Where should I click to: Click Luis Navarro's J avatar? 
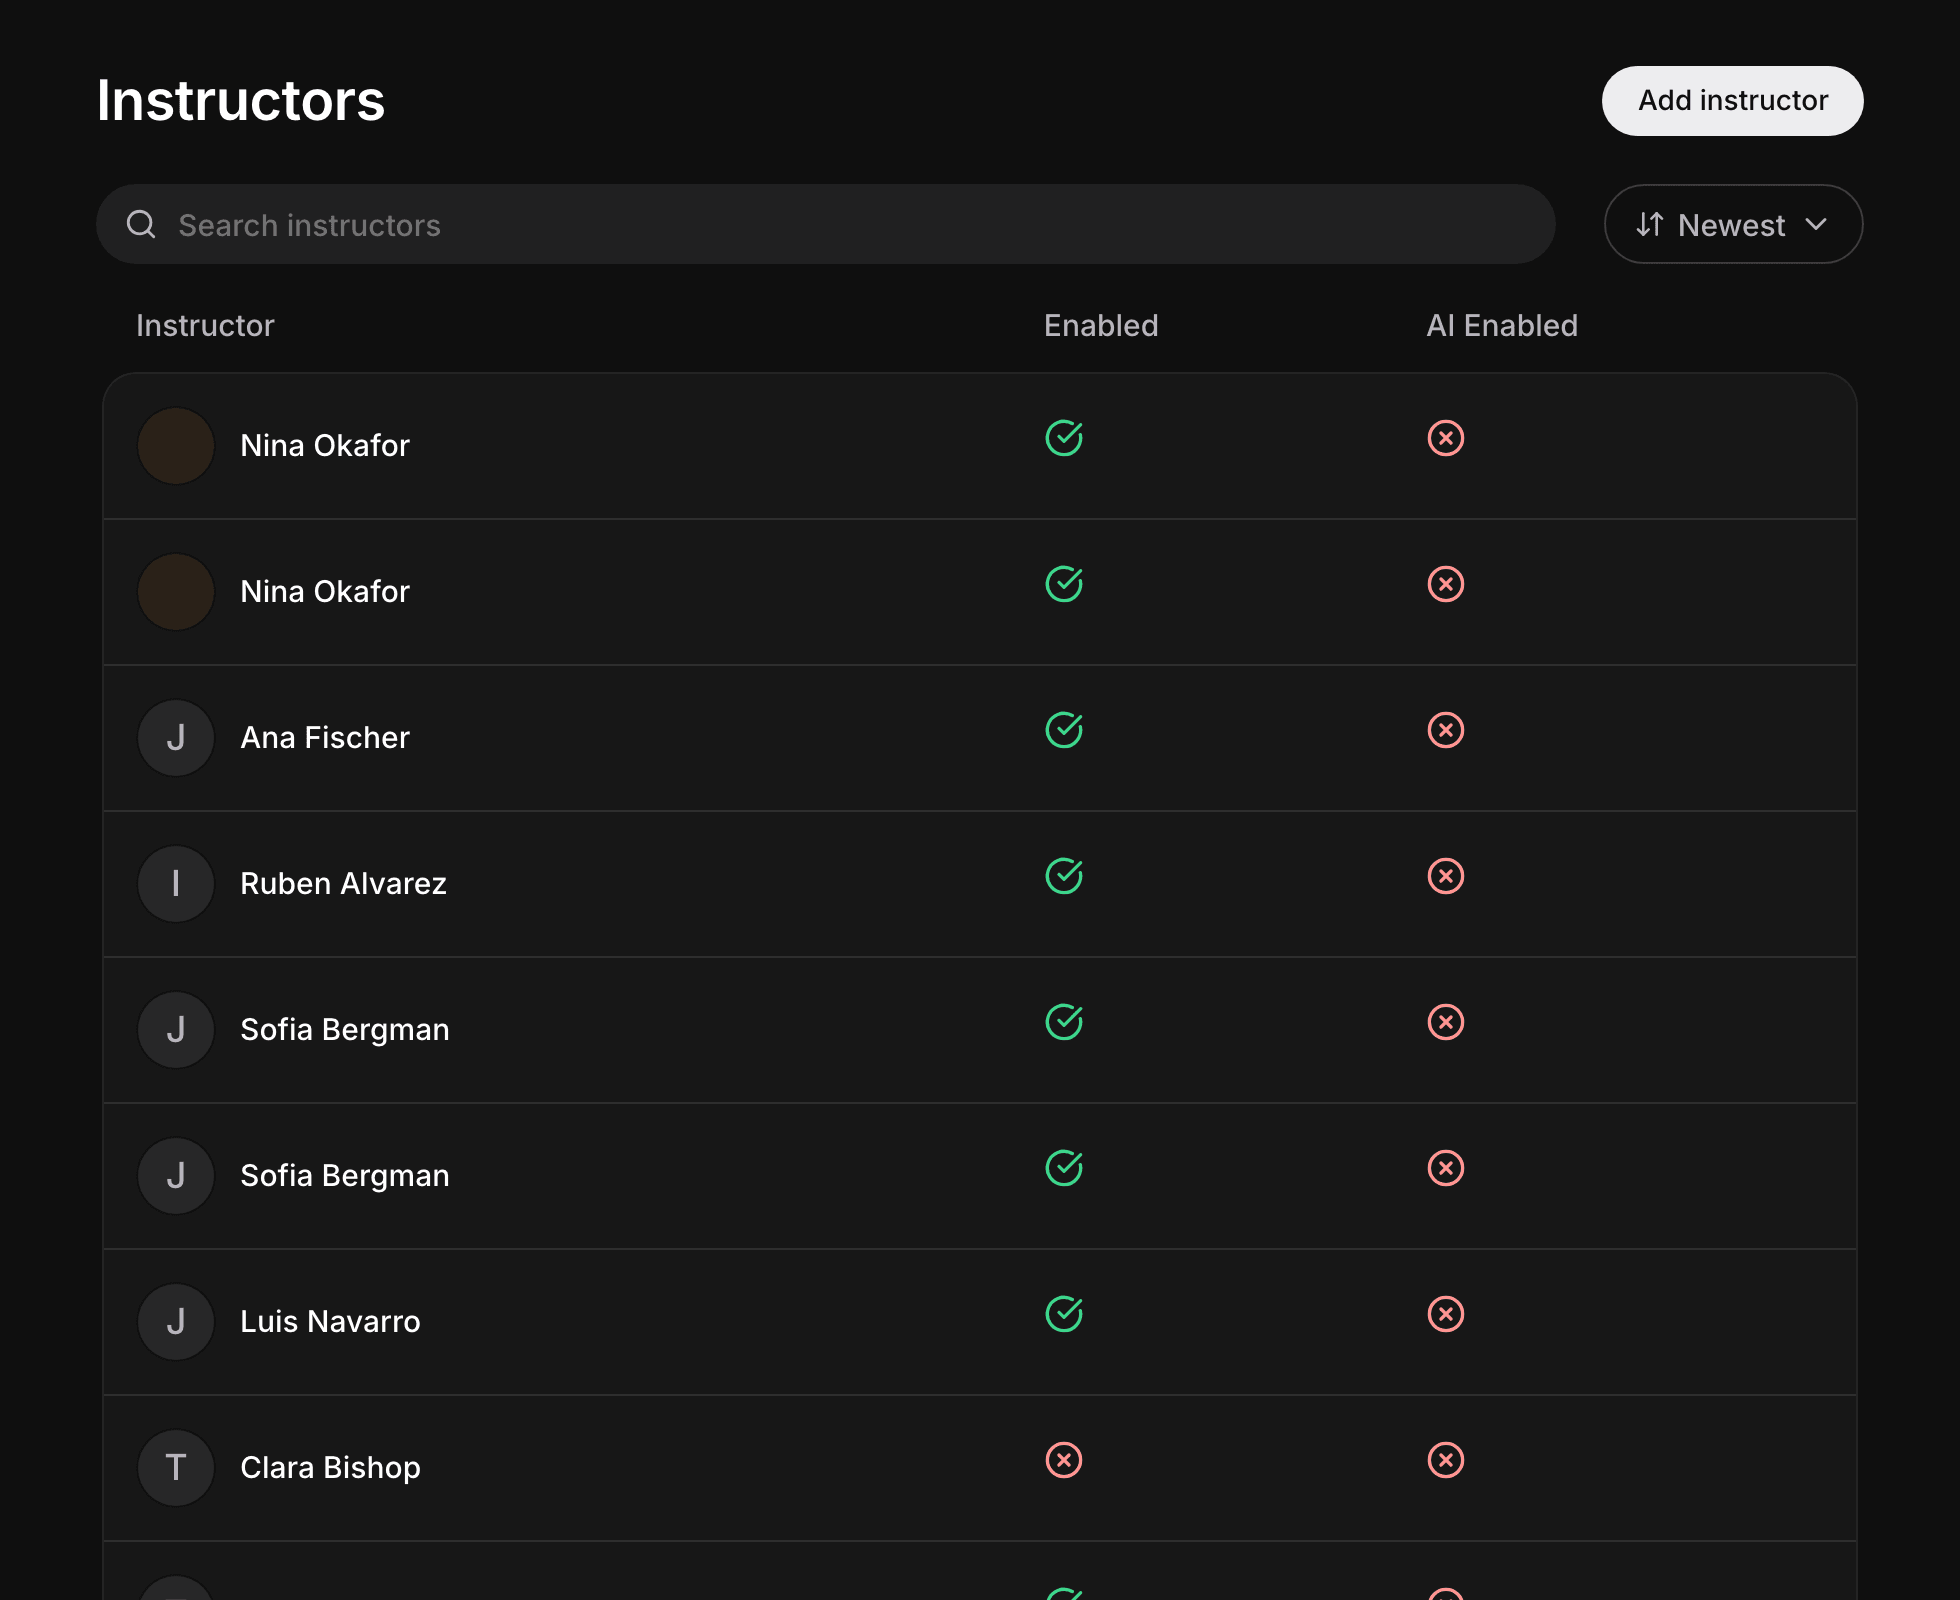coord(176,1322)
